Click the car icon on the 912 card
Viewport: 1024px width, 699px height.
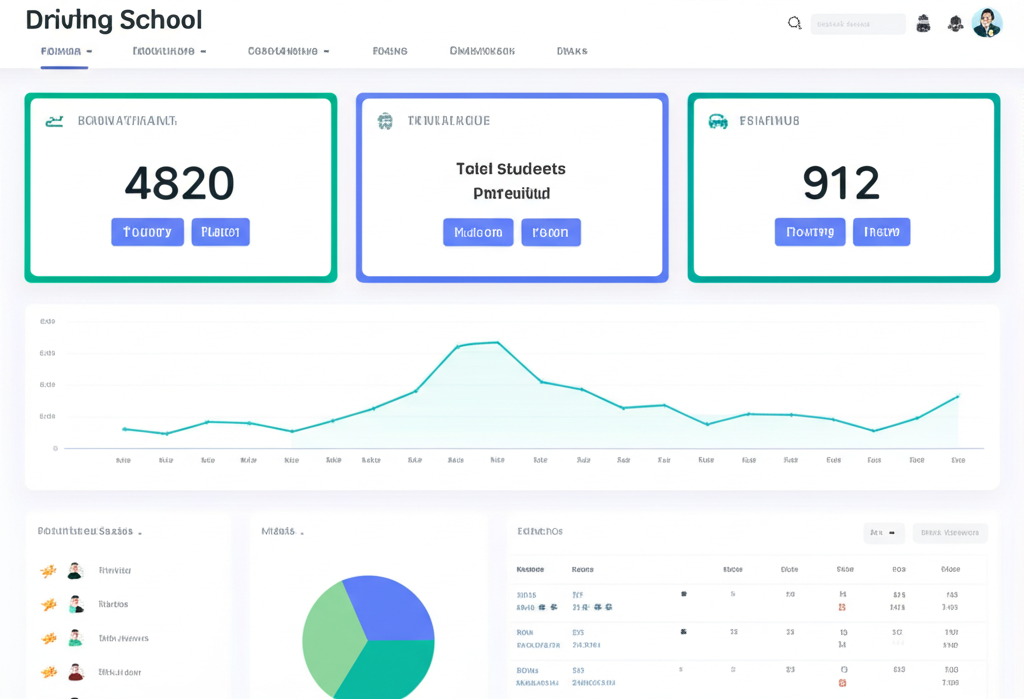coord(717,120)
